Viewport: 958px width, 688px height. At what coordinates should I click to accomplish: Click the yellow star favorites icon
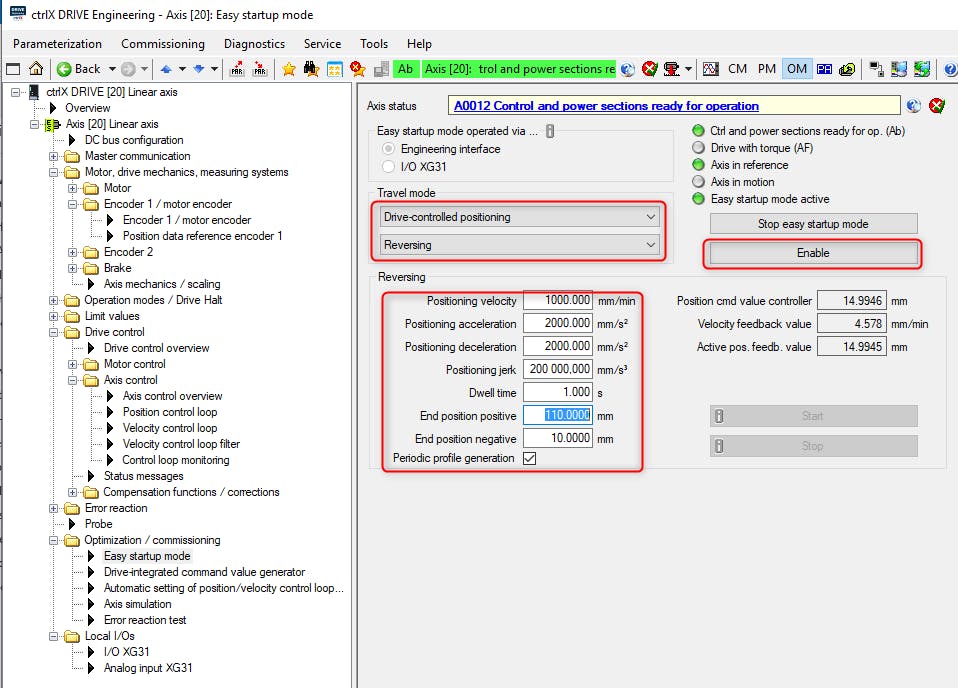pos(289,69)
